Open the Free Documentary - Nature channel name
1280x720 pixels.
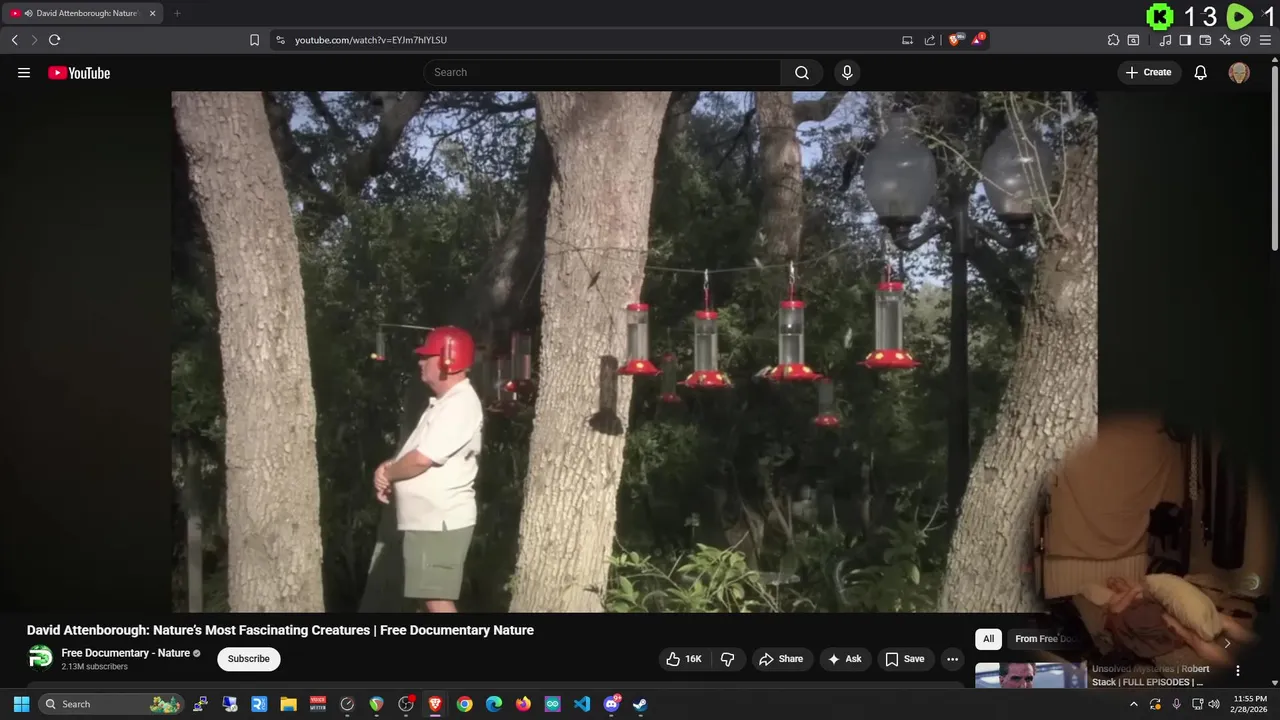click(x=125, y=653)
